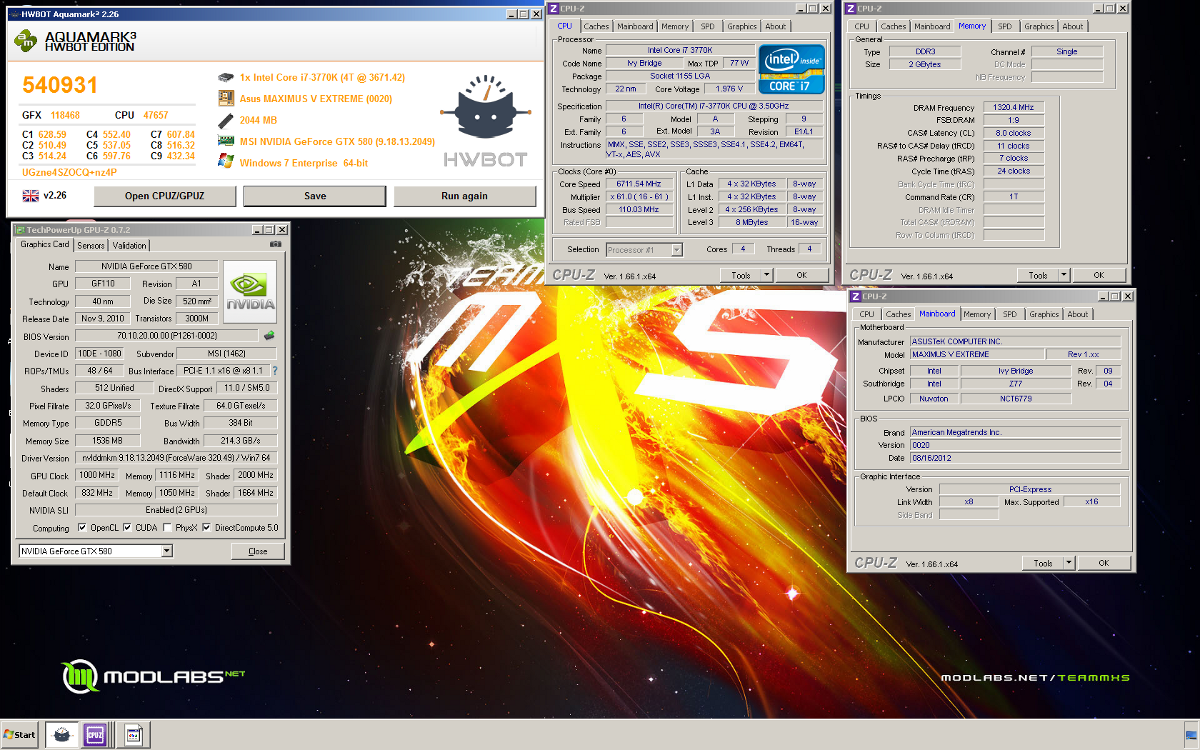Click the motherboard icon beside Asus MAXIMUS V EXTREME
Viewport: 1200px width, 750px height.
[x=226, y=98]
